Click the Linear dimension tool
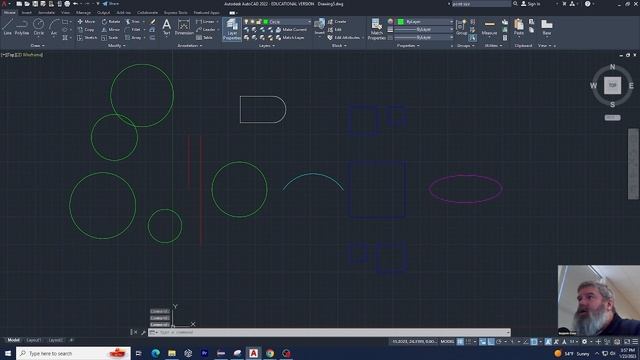The image size is (640, 360). click(206, 22)
